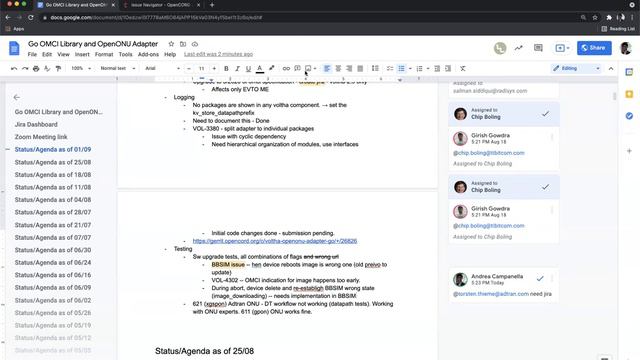Close the document outline with back arrow
The image size is (640, 360).
pos(16,97)
